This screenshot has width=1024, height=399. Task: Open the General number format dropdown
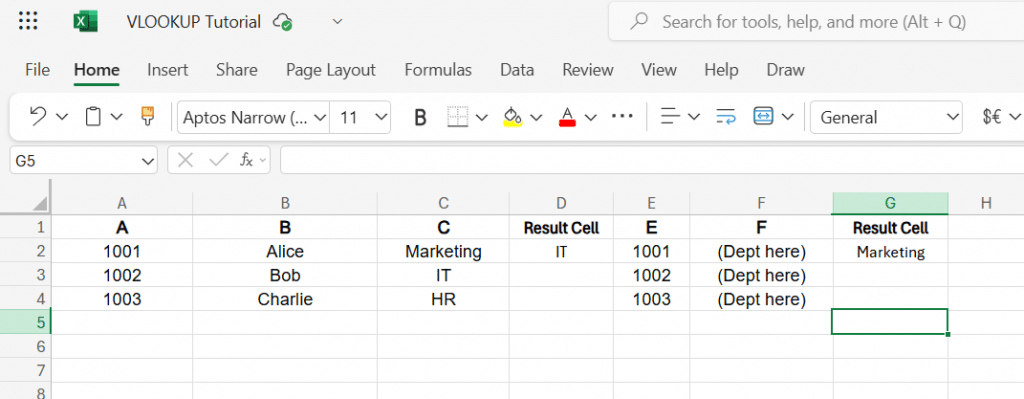886,118
